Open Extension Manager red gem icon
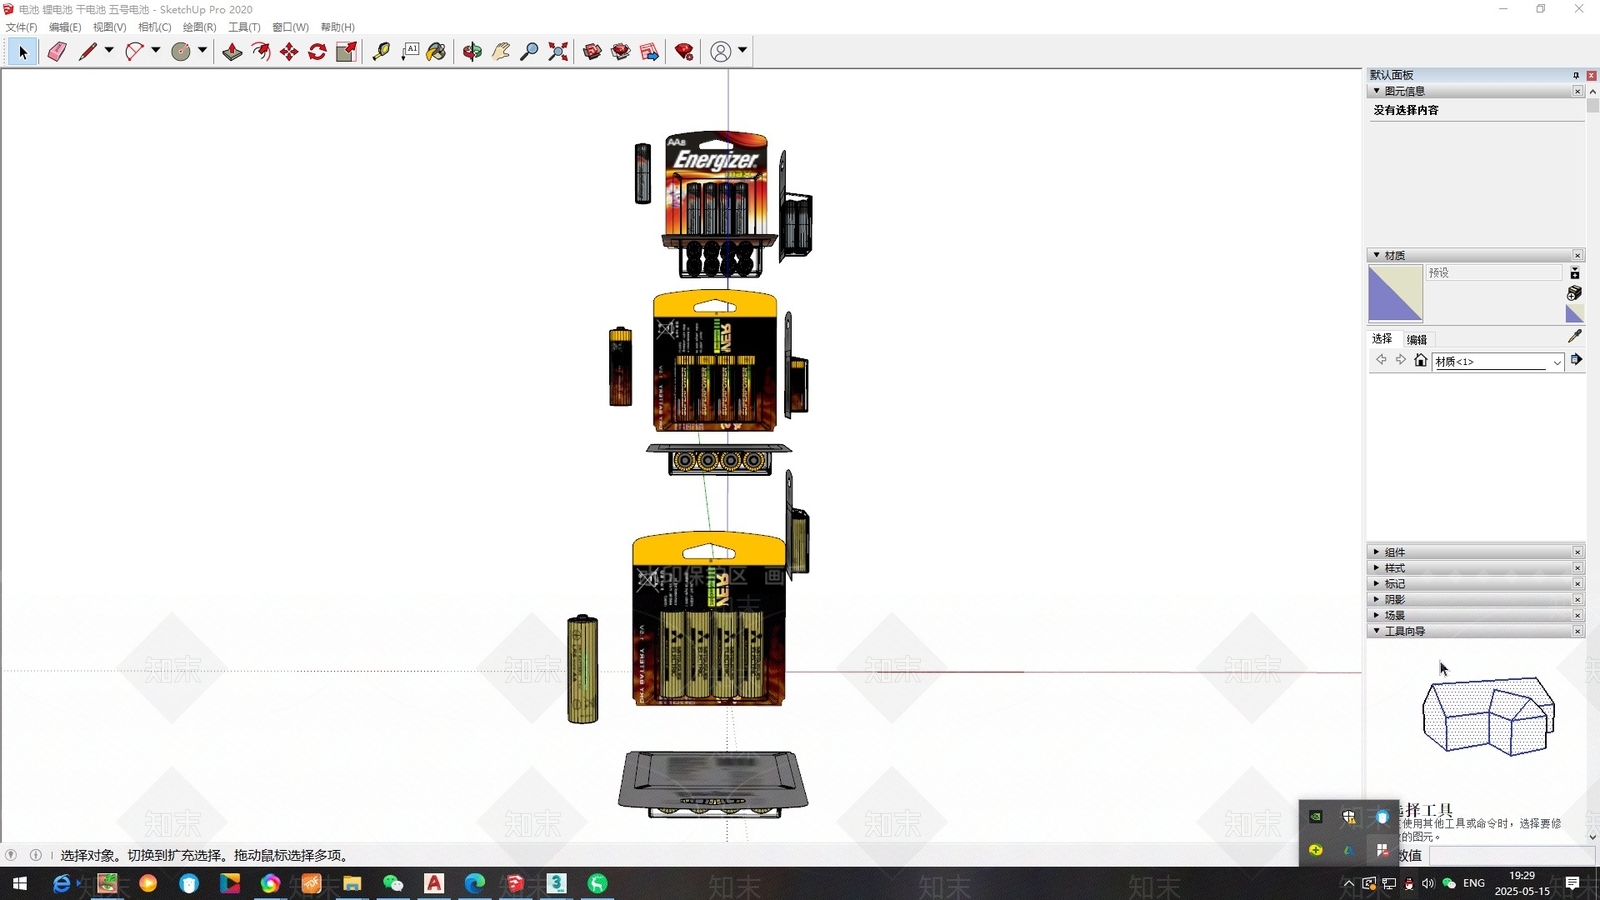The image size is (1600, 900). pos(684,52)
